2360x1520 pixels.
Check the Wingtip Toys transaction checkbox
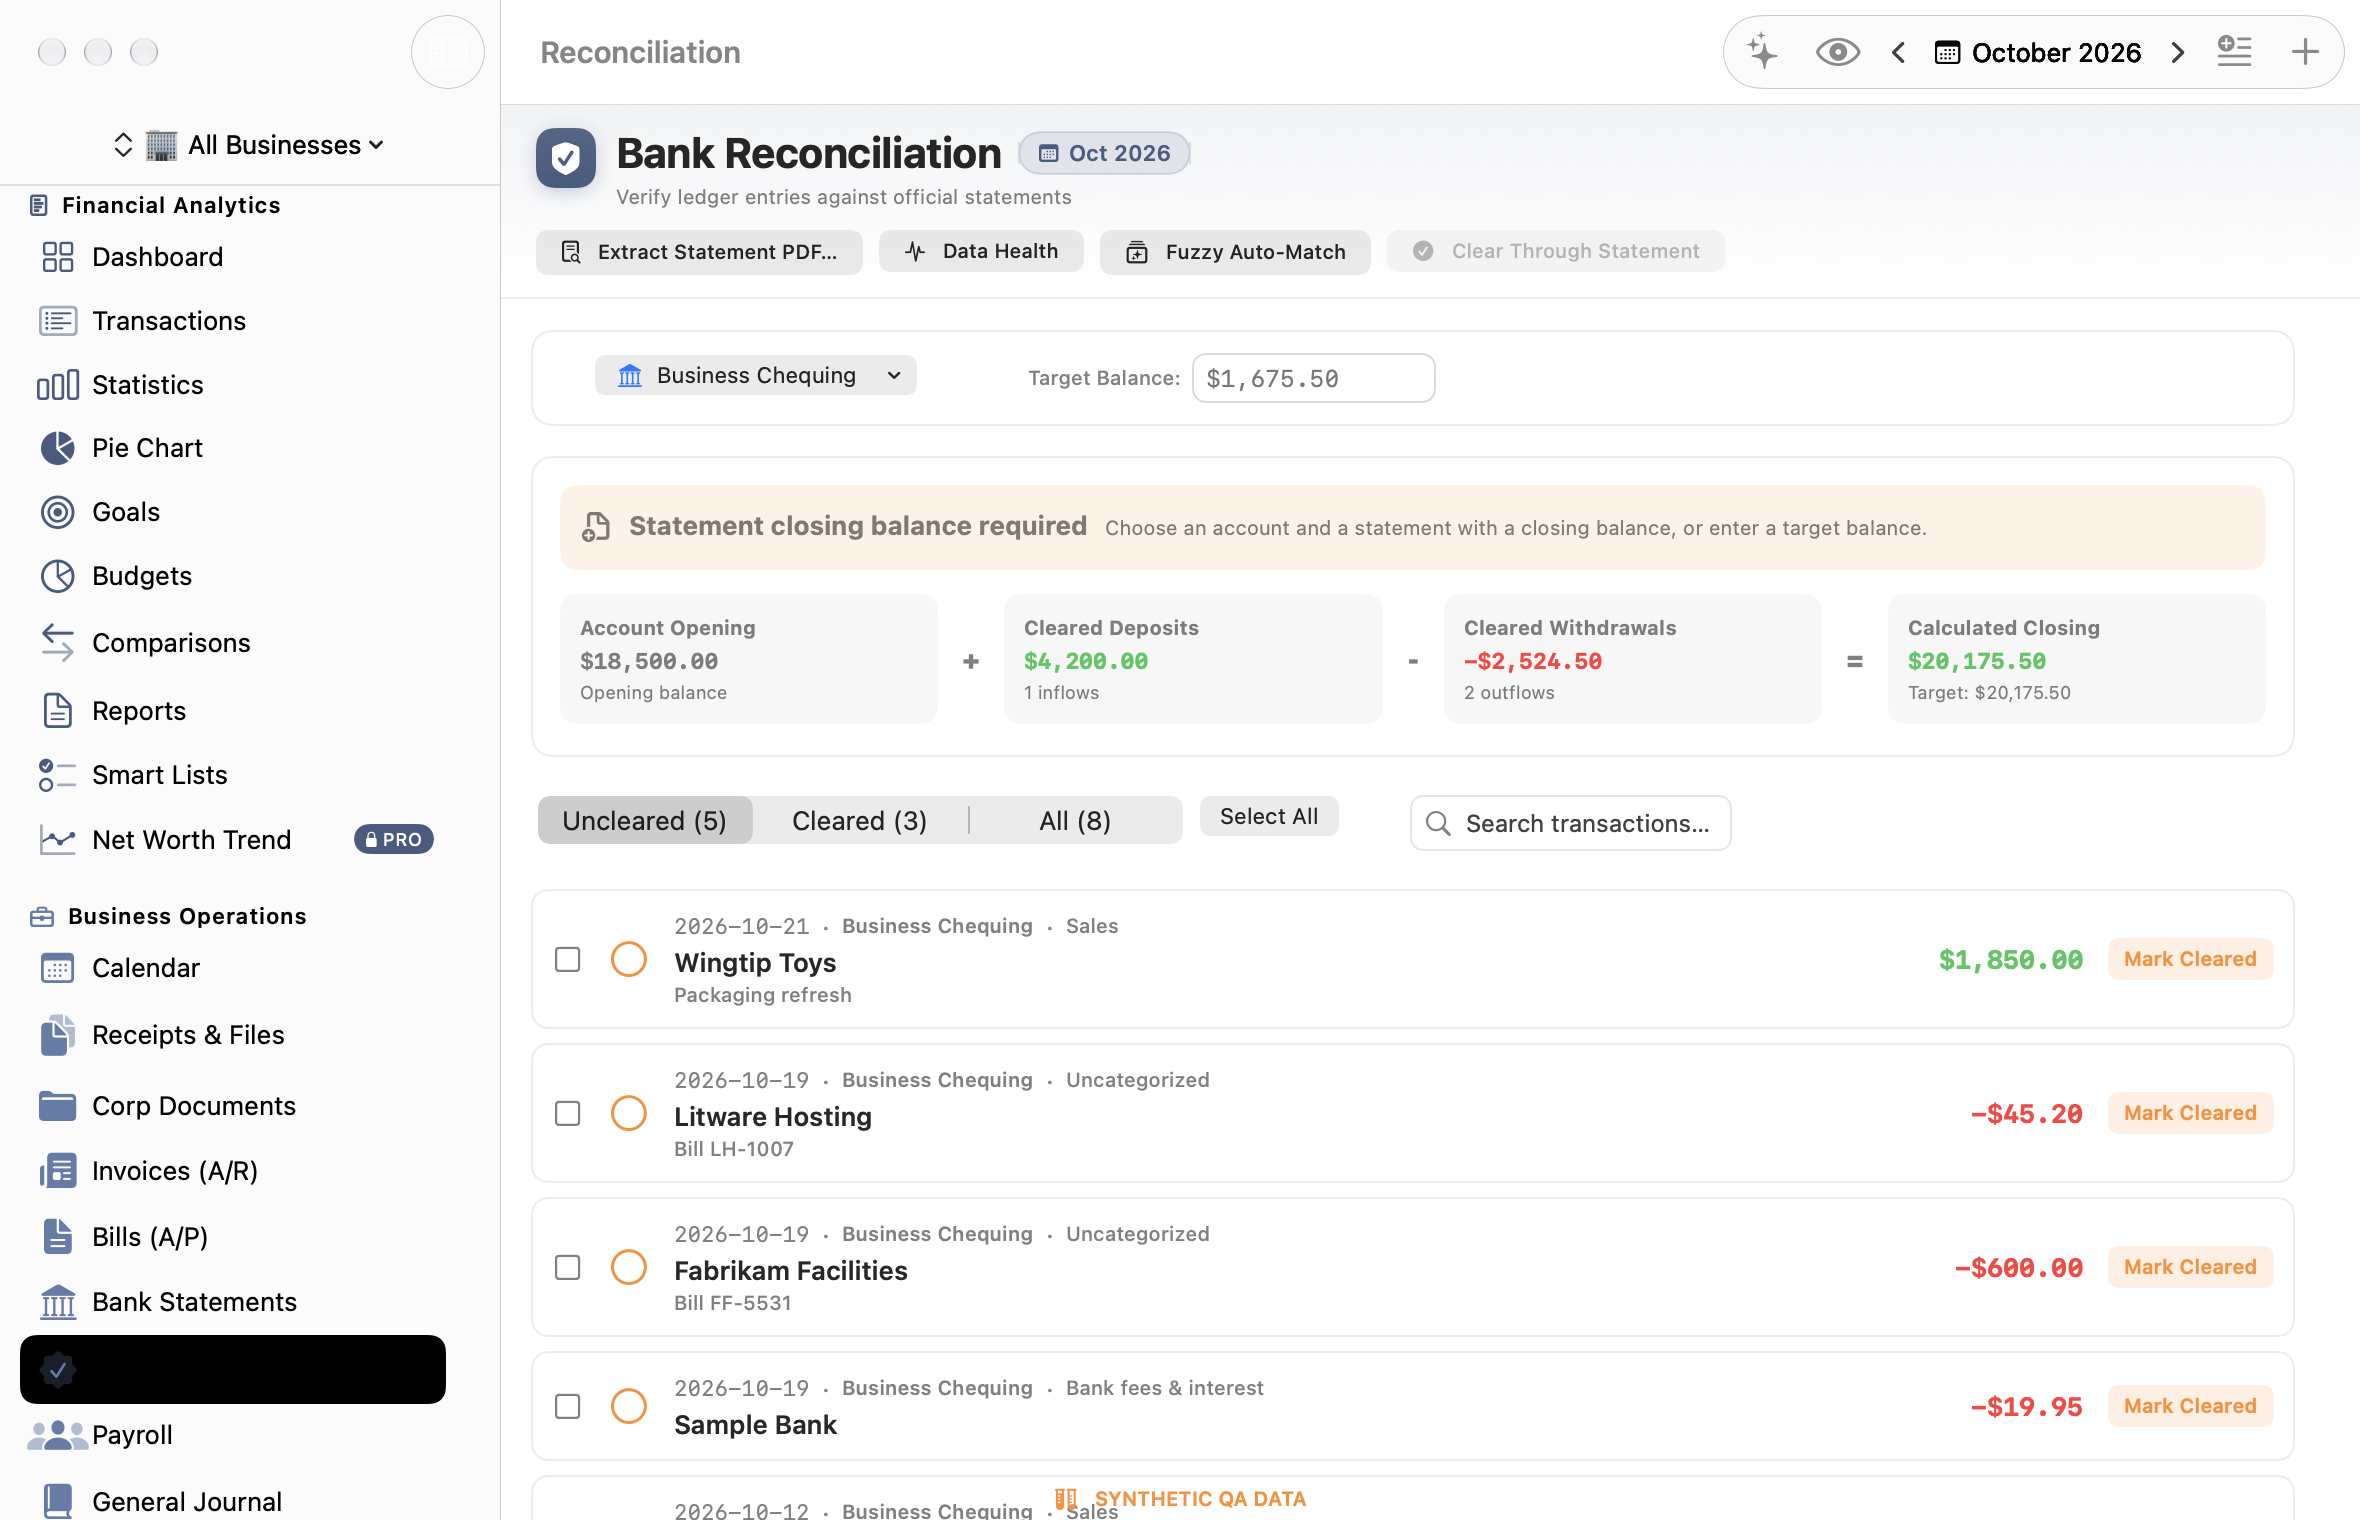coord(568,960)
